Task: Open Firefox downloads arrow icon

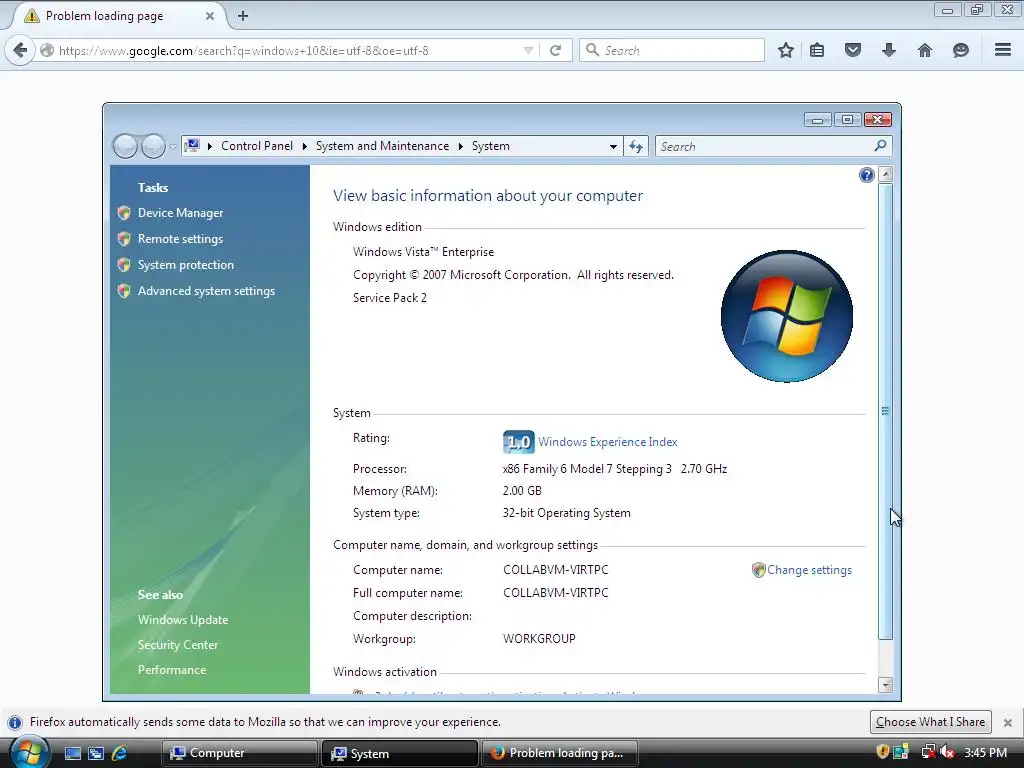Action: click(x=889, y=50)
